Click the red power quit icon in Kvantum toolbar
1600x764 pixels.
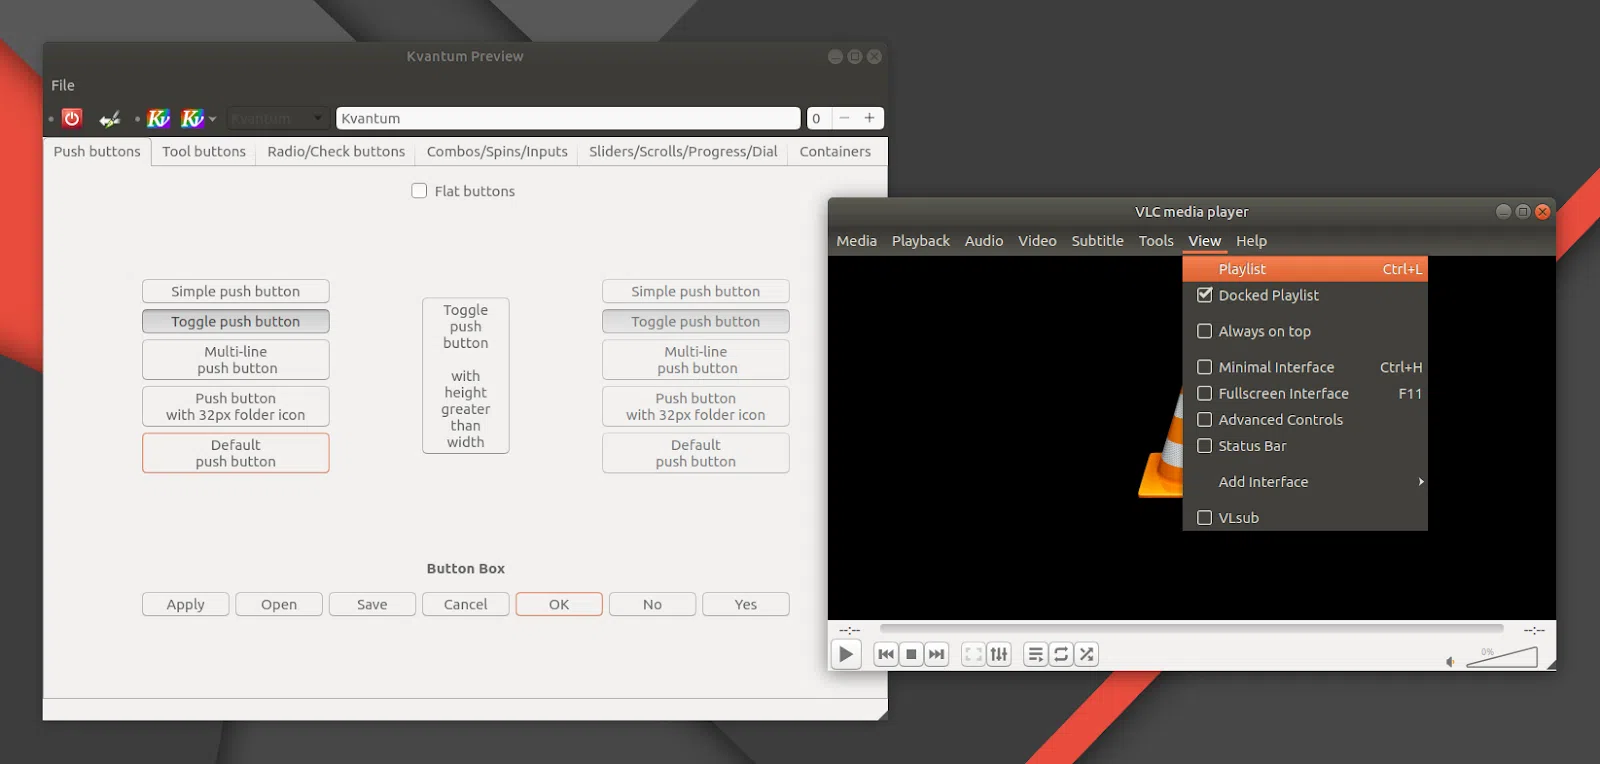point(72,118)
